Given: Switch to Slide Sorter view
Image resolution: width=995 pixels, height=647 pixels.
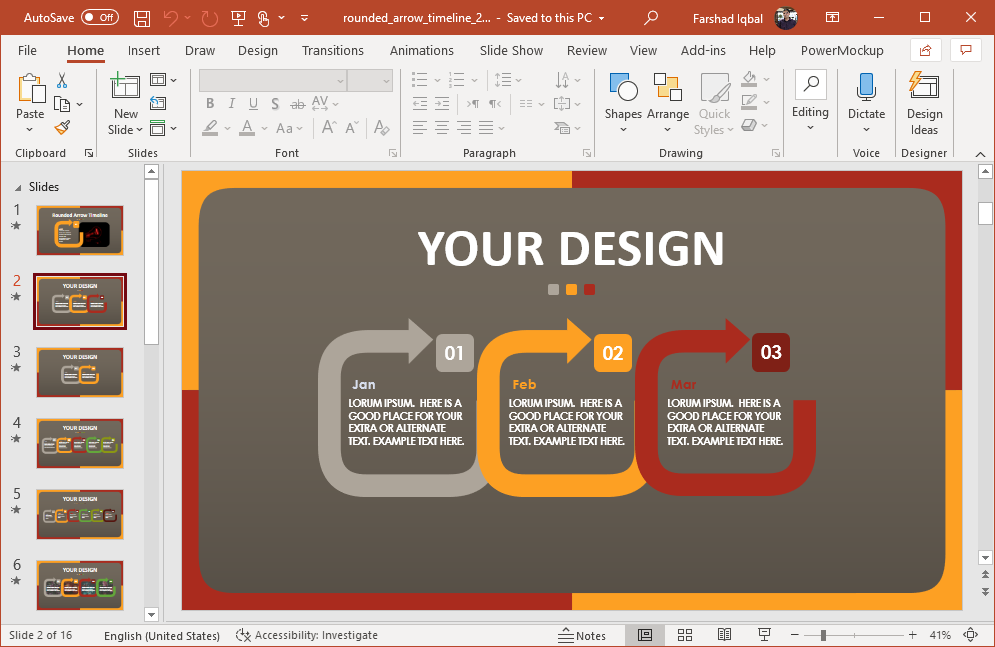Looking at the screenshot, I should pos(685,635).
